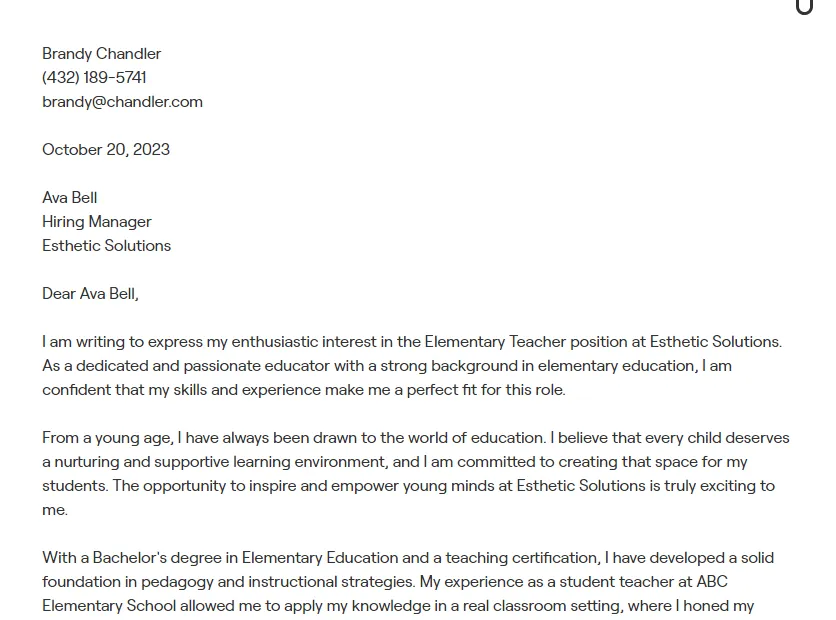Click the email address brandy@chandler.com

[122, 102]
